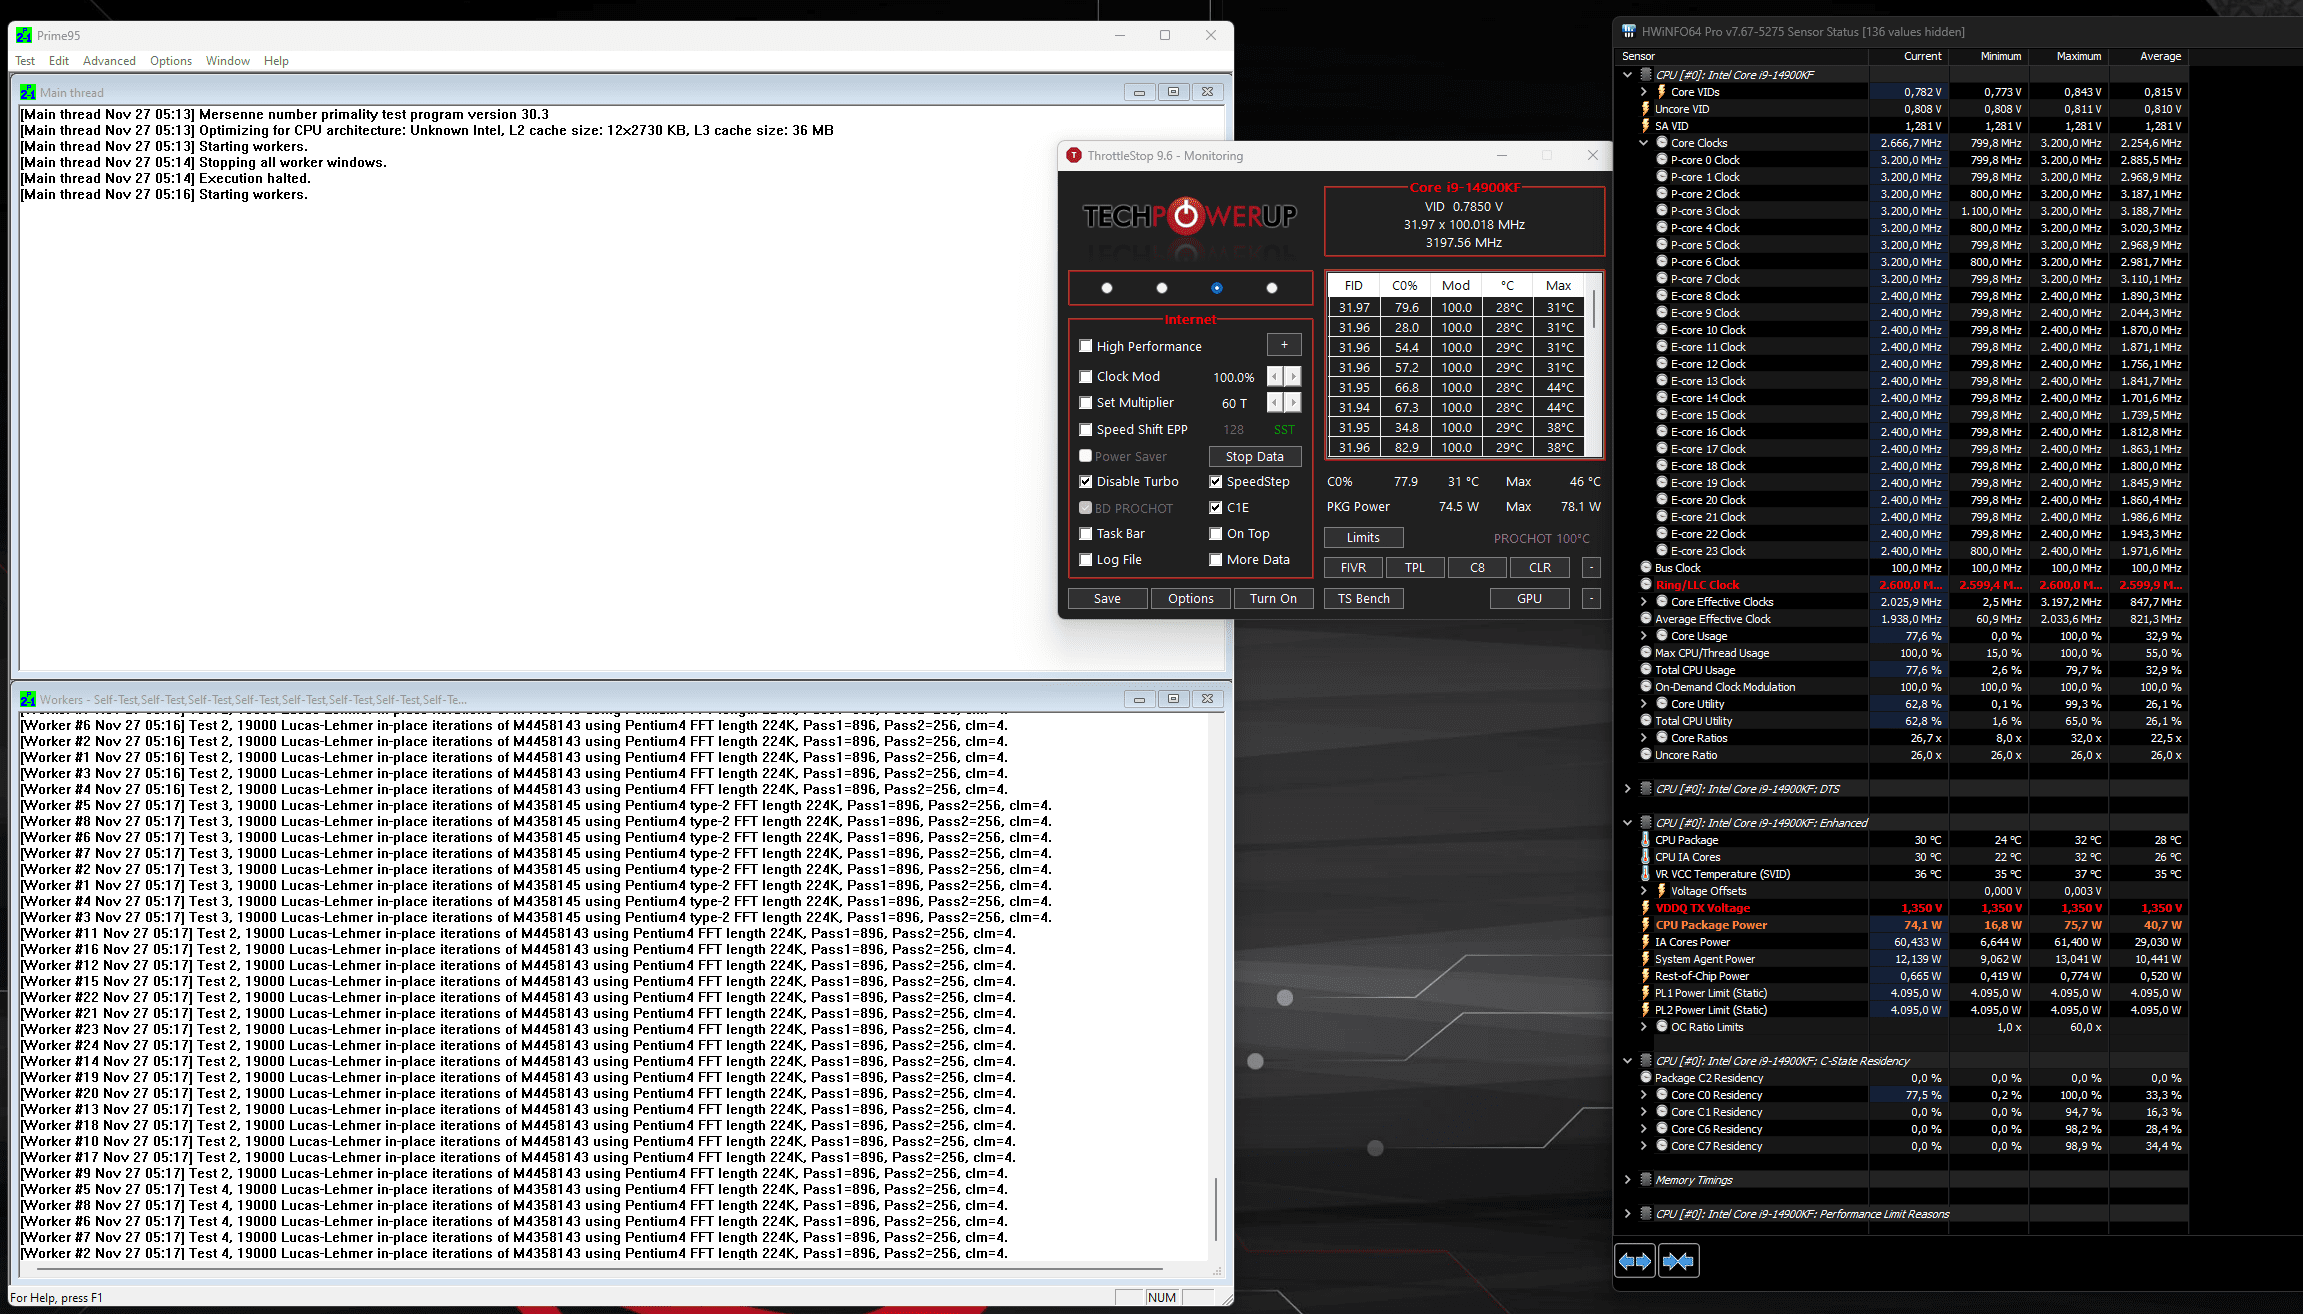Image resolution: width=2303 pixels, height=1314 pixels.
Task: Click the Uncore VID lightning icon
Action: [x=1645, y=109]
